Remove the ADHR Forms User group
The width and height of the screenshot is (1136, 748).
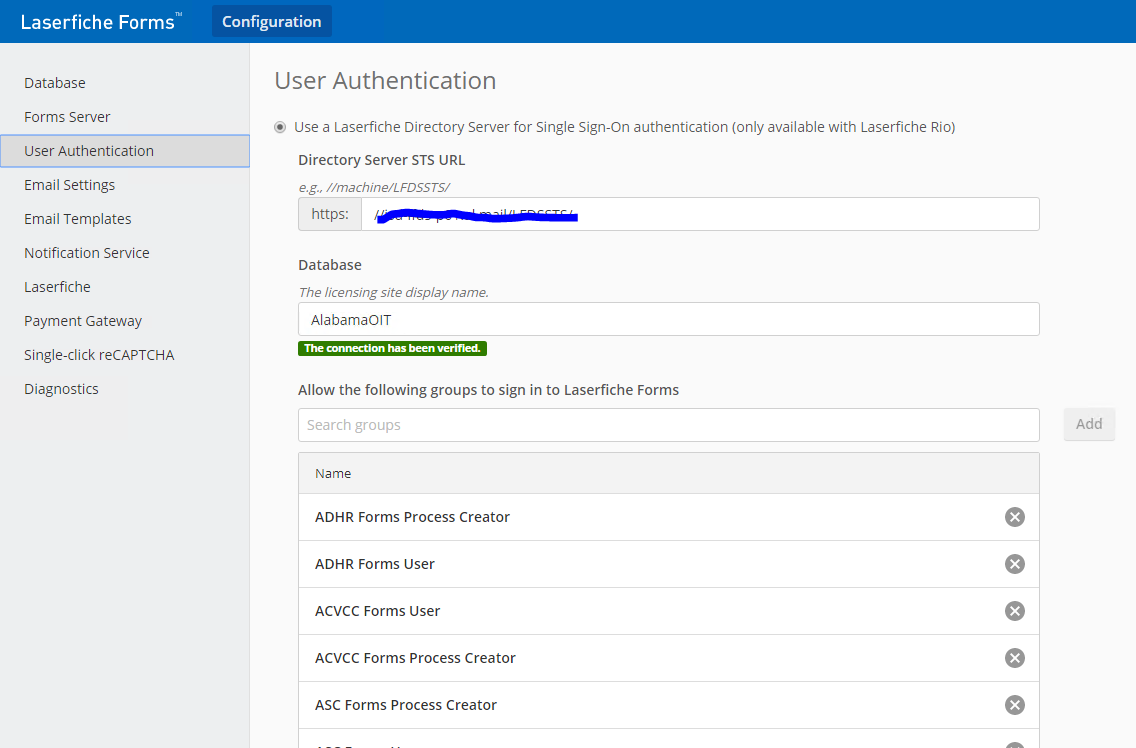(x=1014, y=564)
